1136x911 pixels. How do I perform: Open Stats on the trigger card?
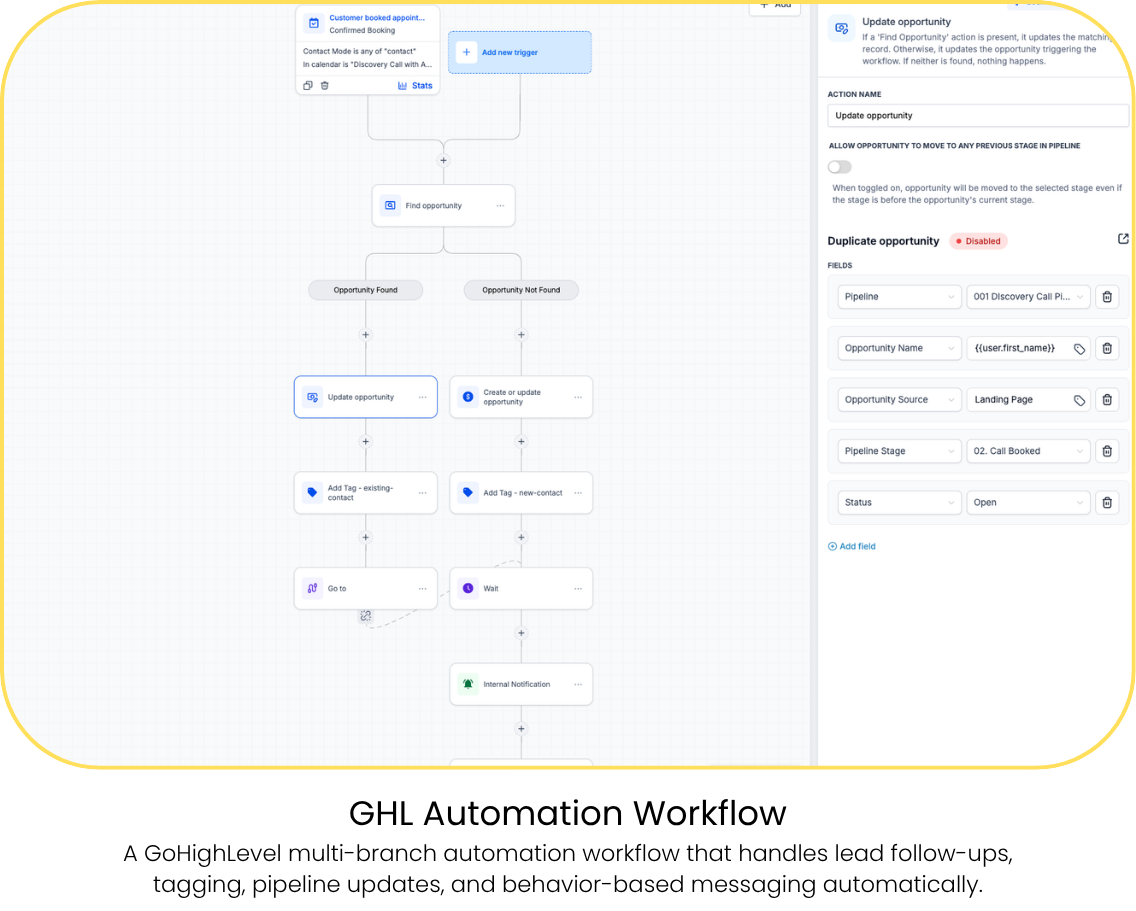point(415,86)
